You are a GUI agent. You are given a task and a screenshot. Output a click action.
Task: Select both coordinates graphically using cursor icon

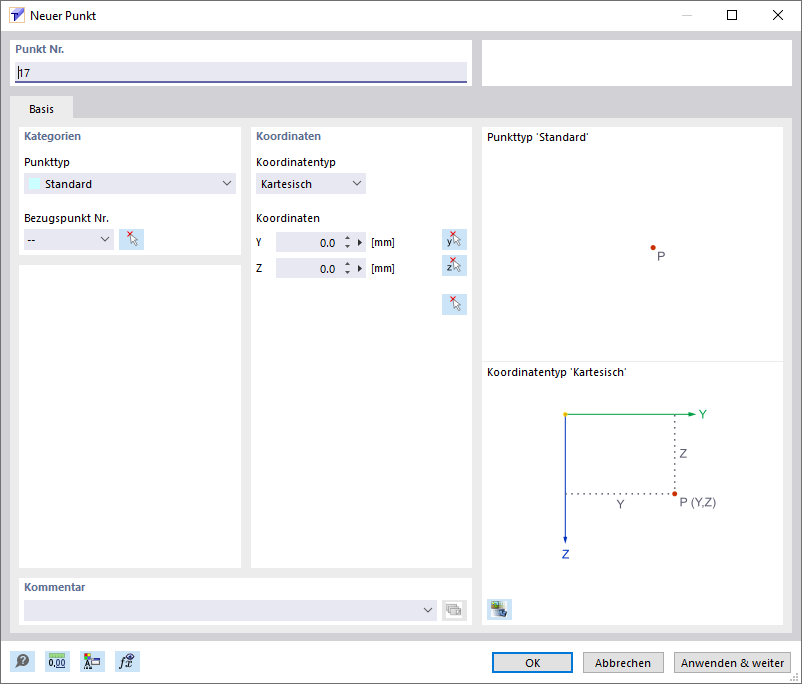click(454, 304)
